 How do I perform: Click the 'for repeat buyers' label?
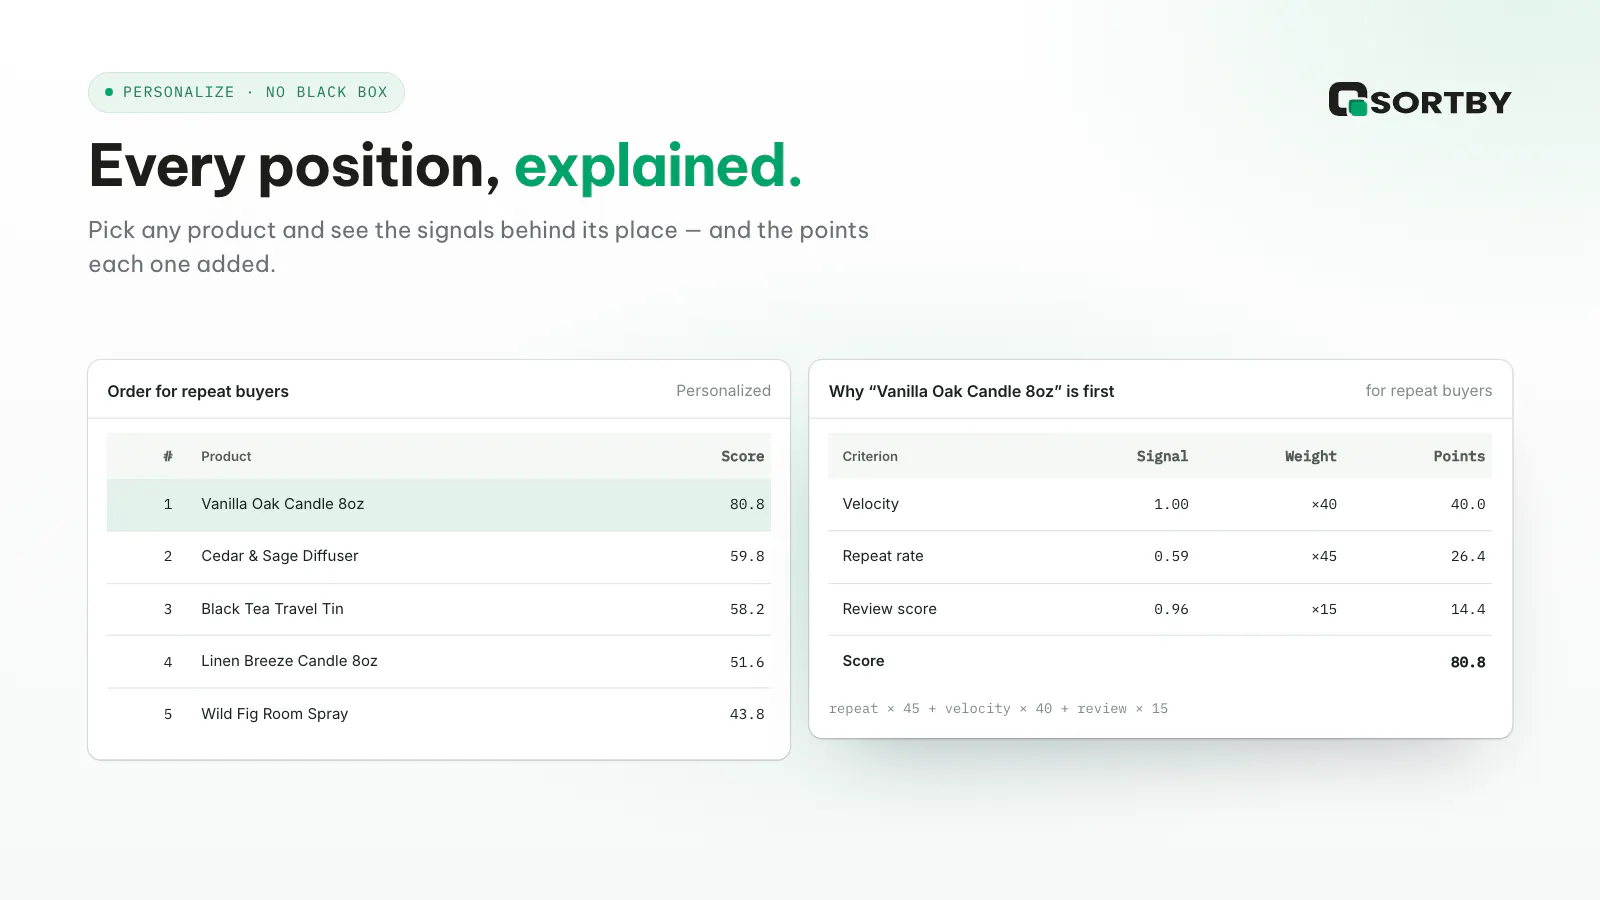click(1429, 391)
